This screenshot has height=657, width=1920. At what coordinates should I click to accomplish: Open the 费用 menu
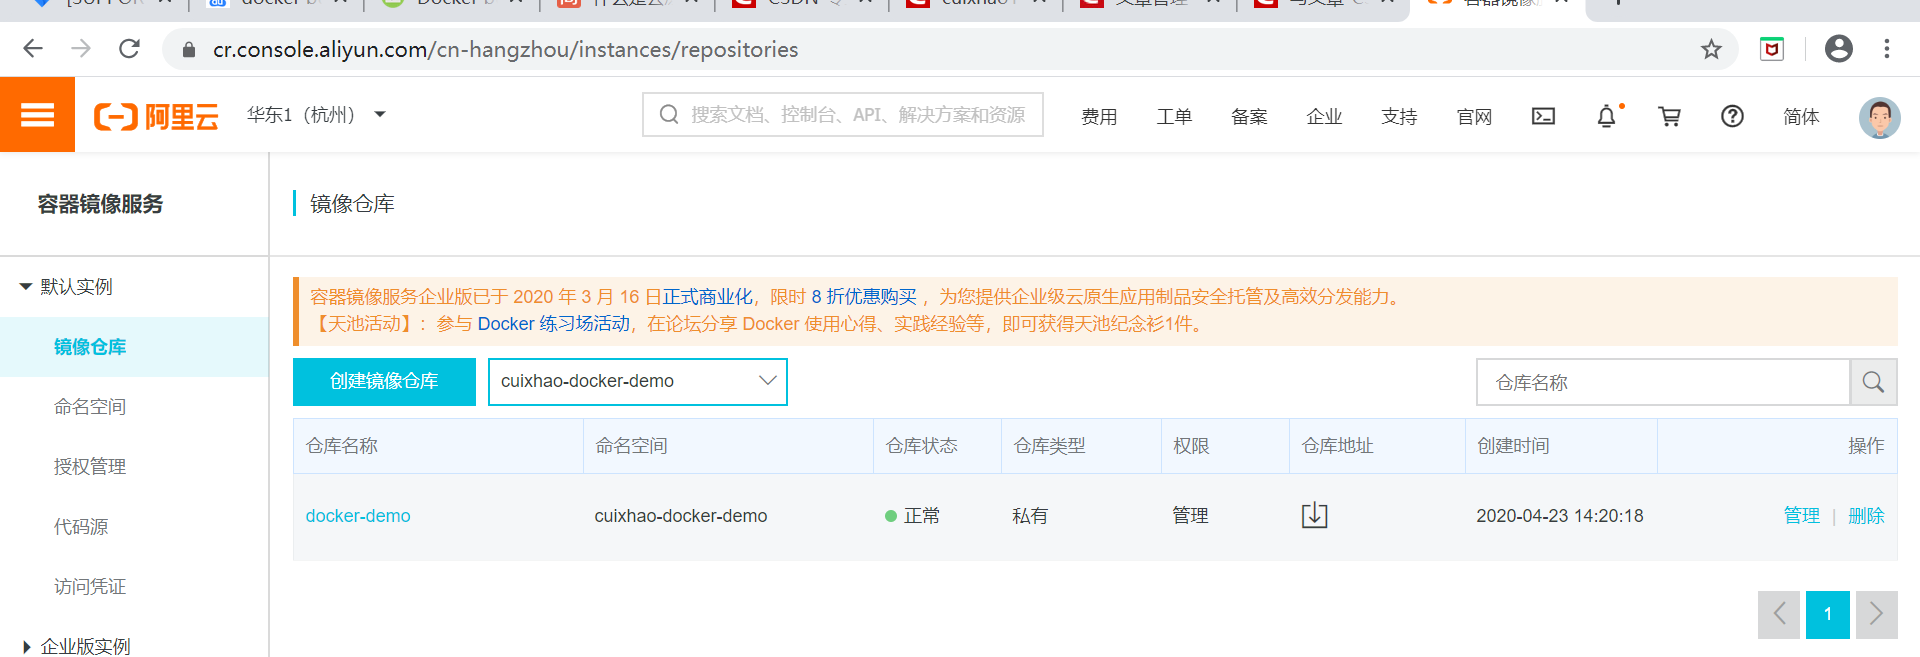(x=1099, y=117)
